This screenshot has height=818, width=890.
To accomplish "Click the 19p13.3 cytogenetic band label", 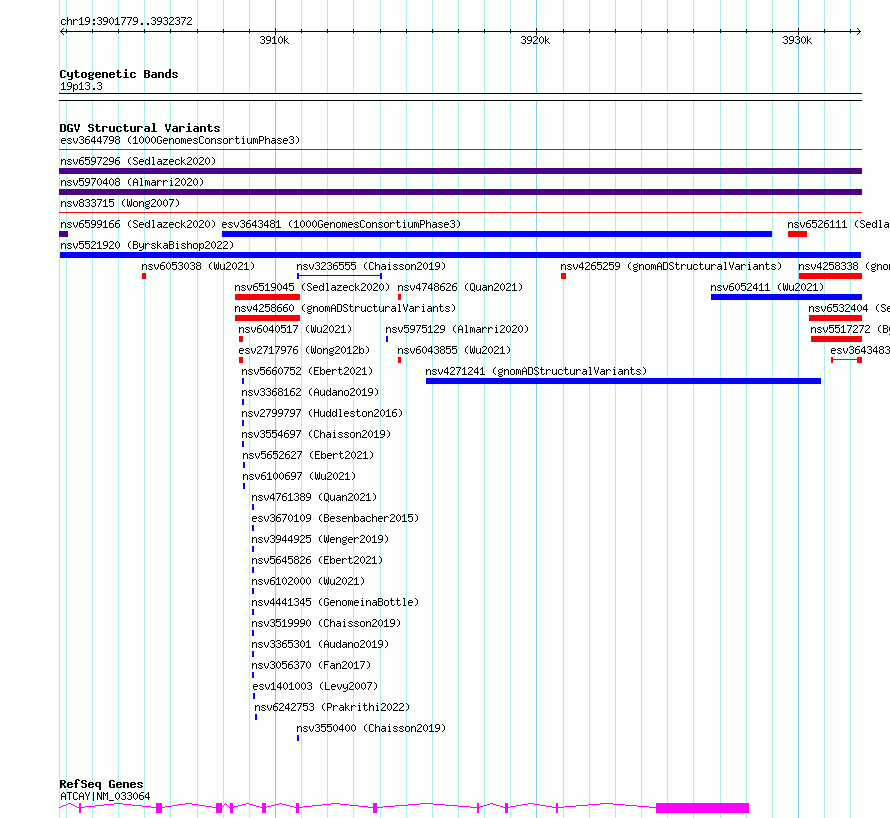I will click(x=81, y=86).
